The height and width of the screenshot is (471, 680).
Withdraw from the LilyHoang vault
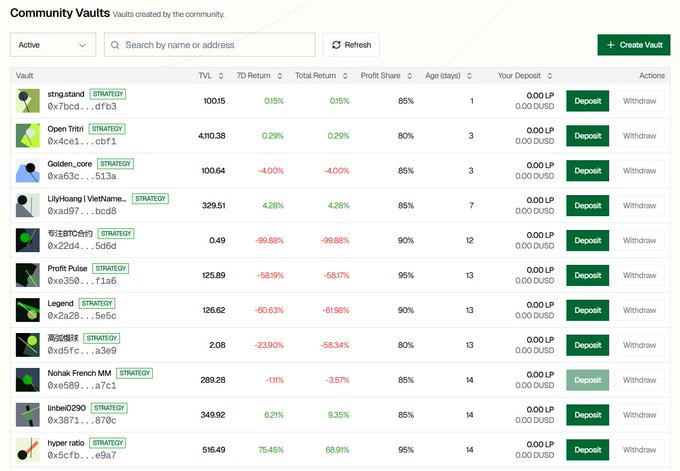639,206
